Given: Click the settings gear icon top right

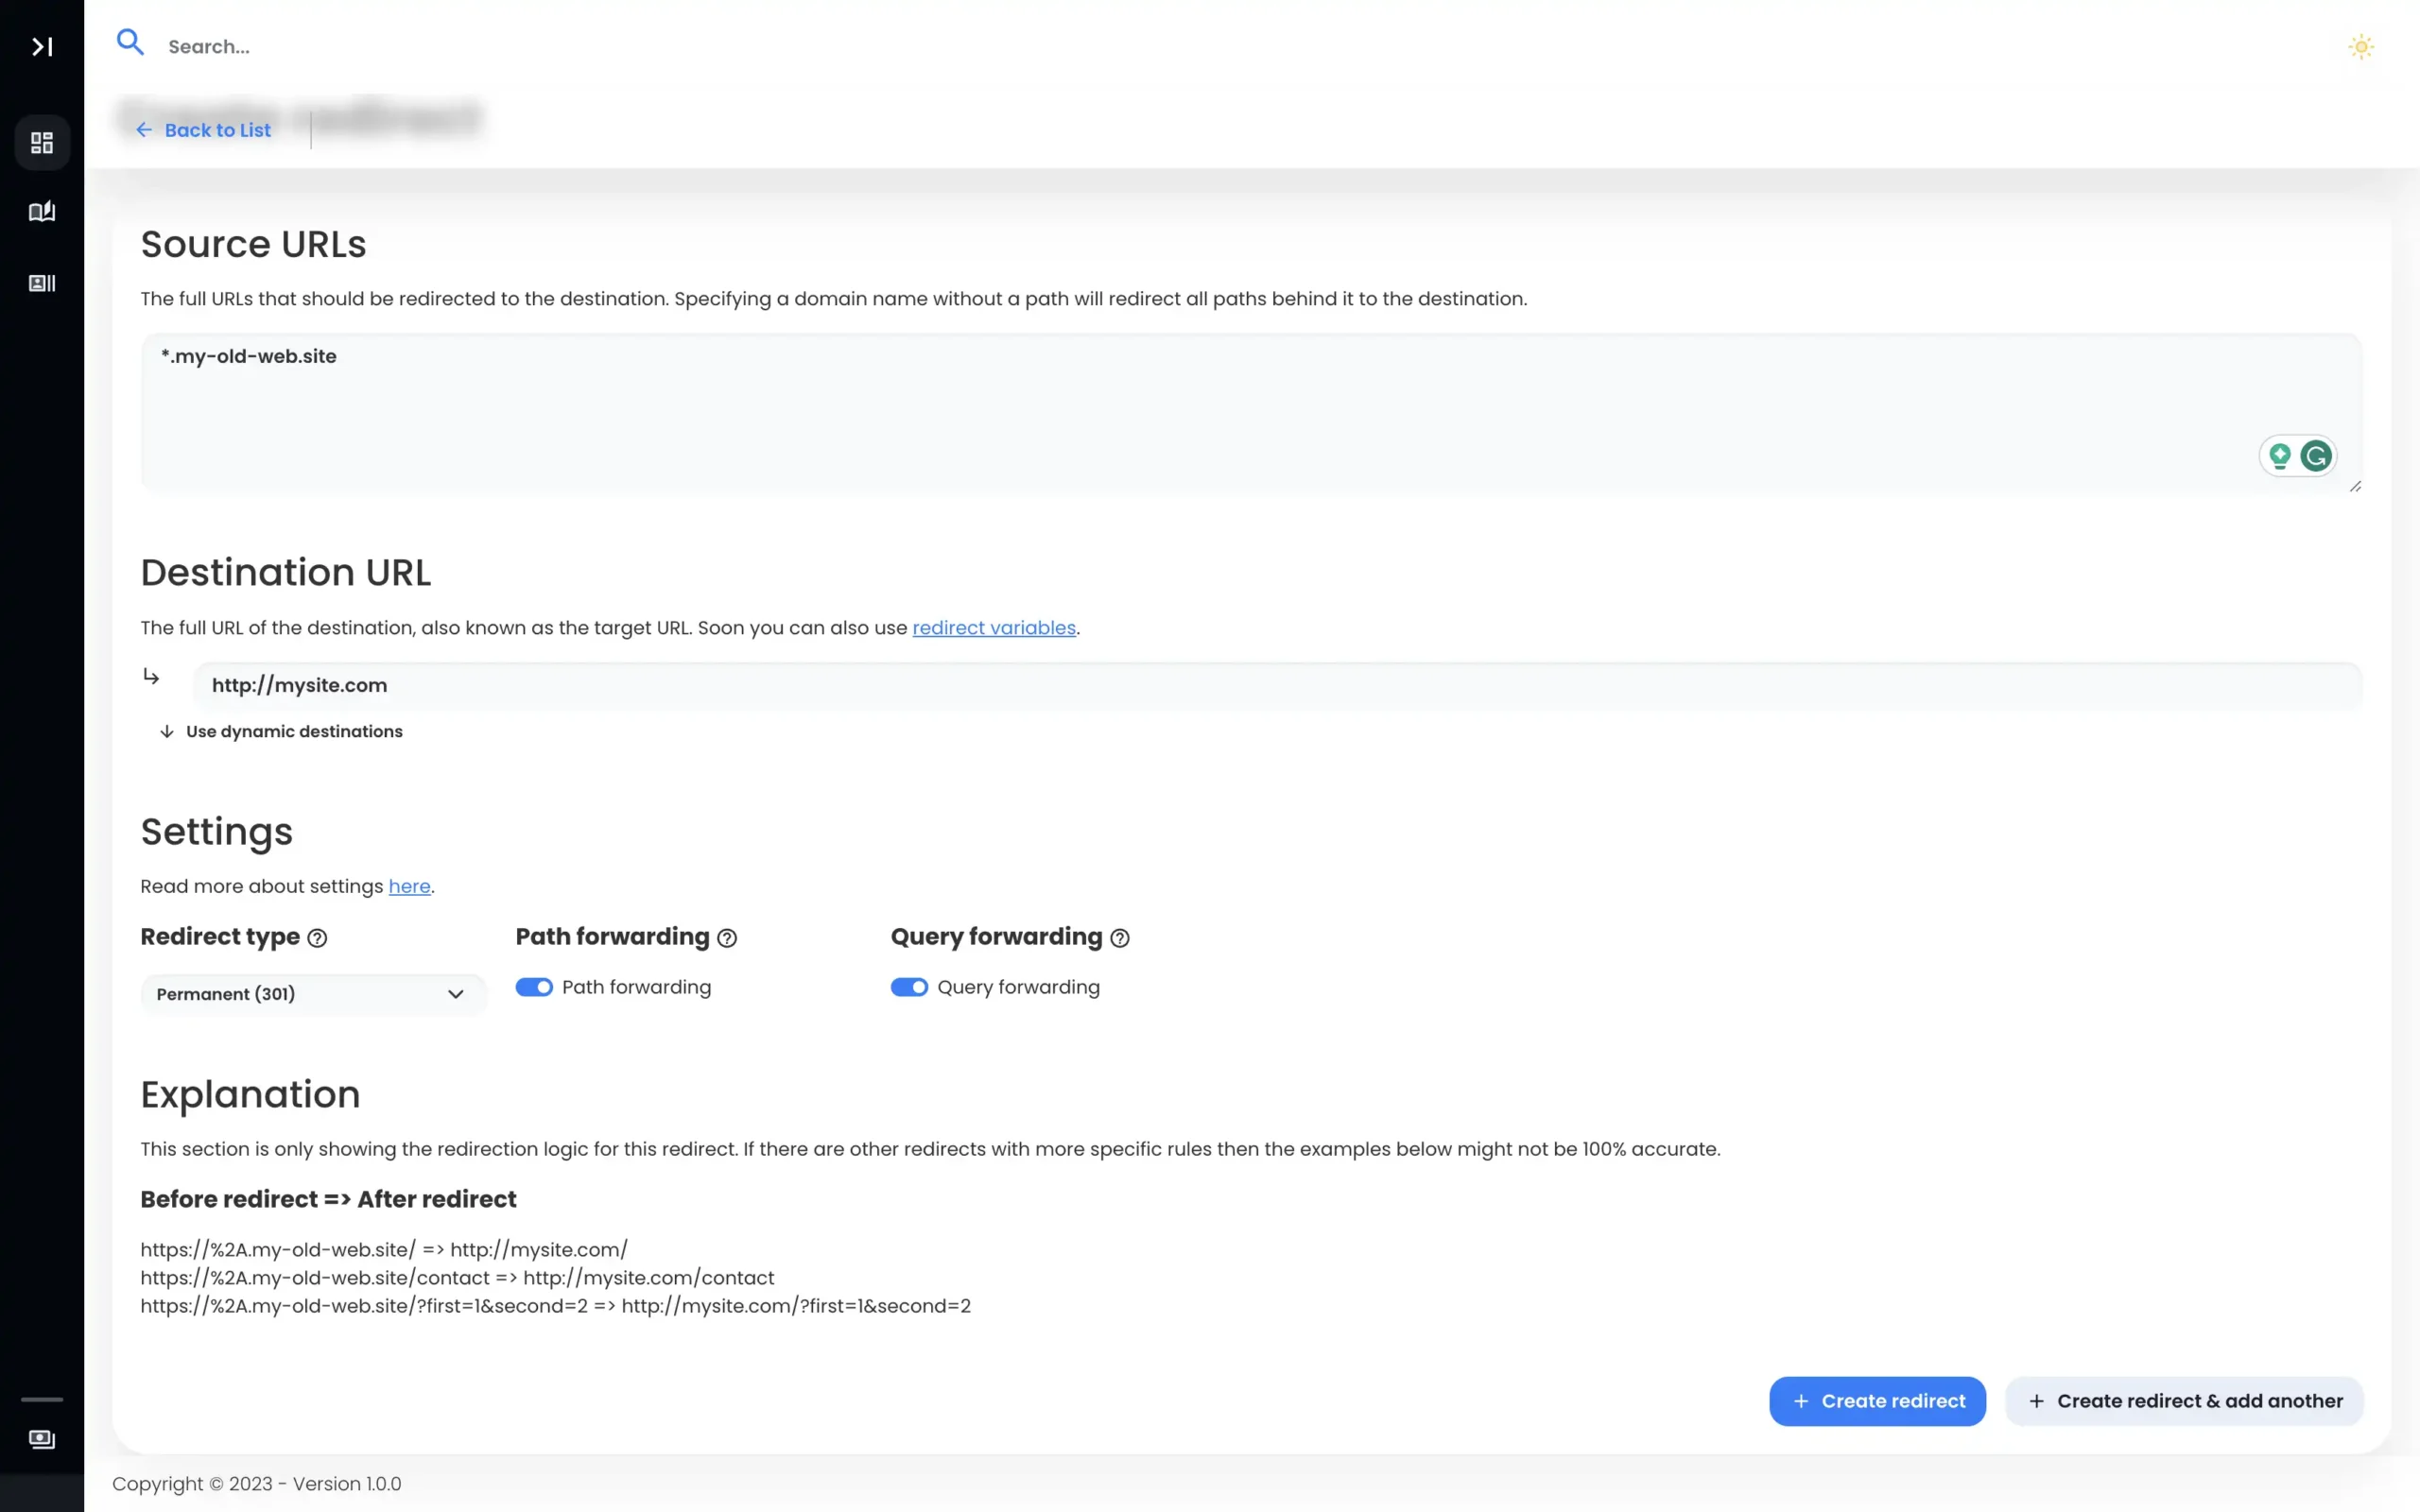Looking at the screenshot, I should point(2362,47).
